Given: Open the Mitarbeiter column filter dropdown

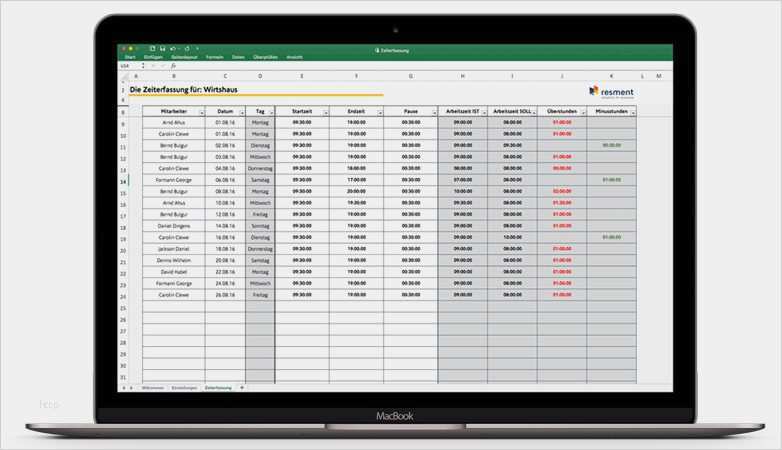Looking at the screenshot, I should [x=201, y=113].
